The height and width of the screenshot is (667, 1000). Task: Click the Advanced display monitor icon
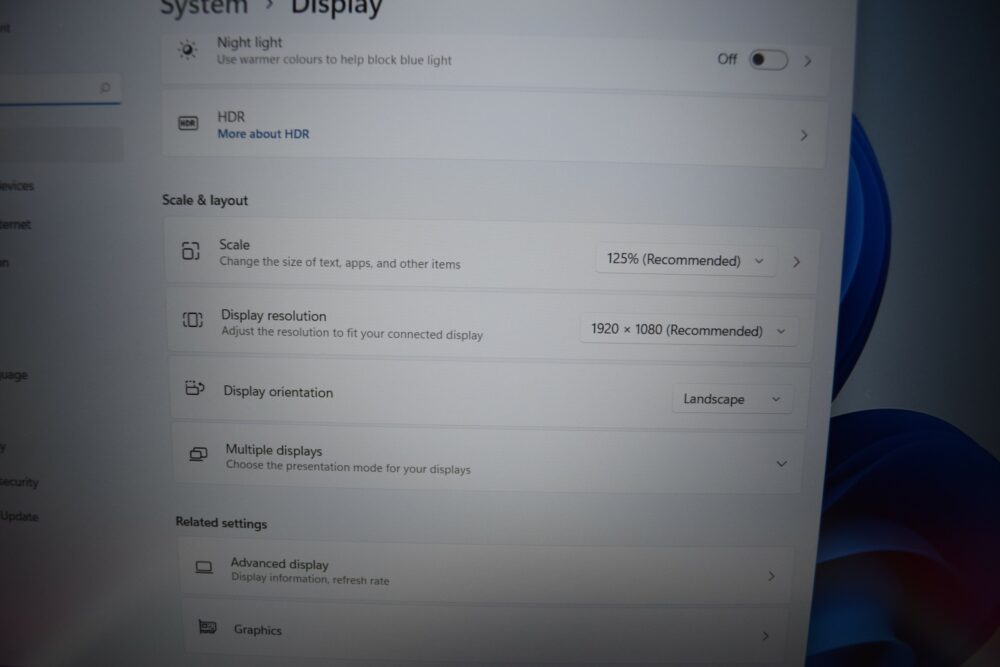tap(203, 567)
